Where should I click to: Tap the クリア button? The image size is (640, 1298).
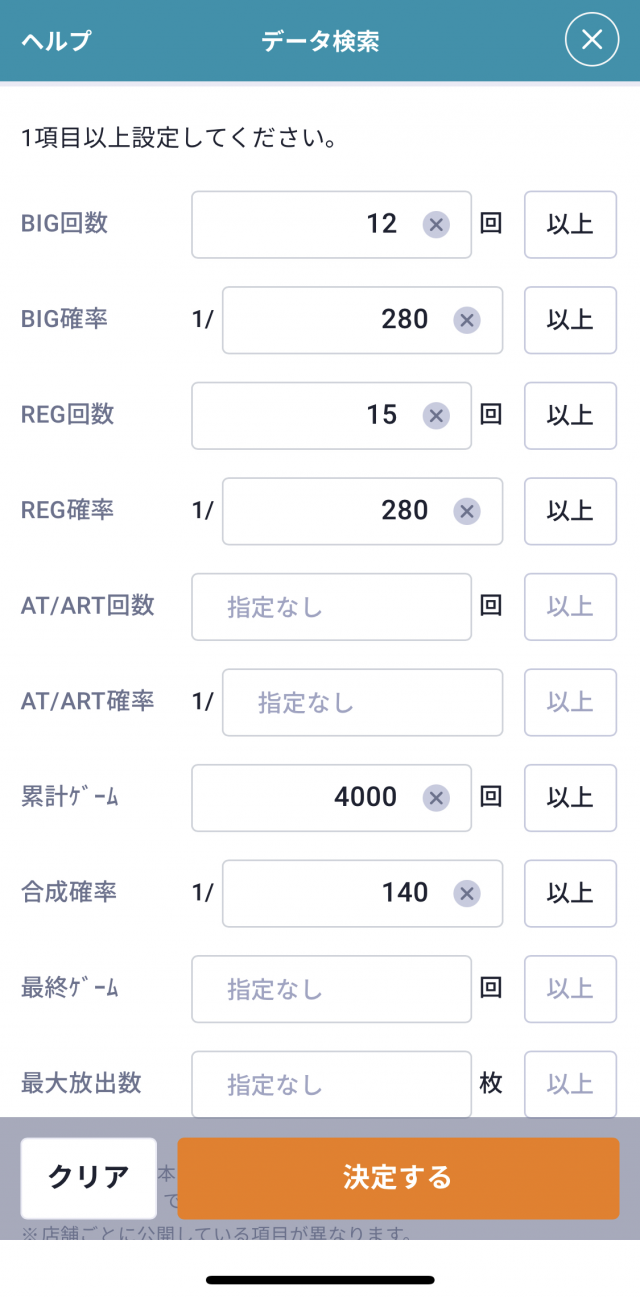tap(89, 1177)
